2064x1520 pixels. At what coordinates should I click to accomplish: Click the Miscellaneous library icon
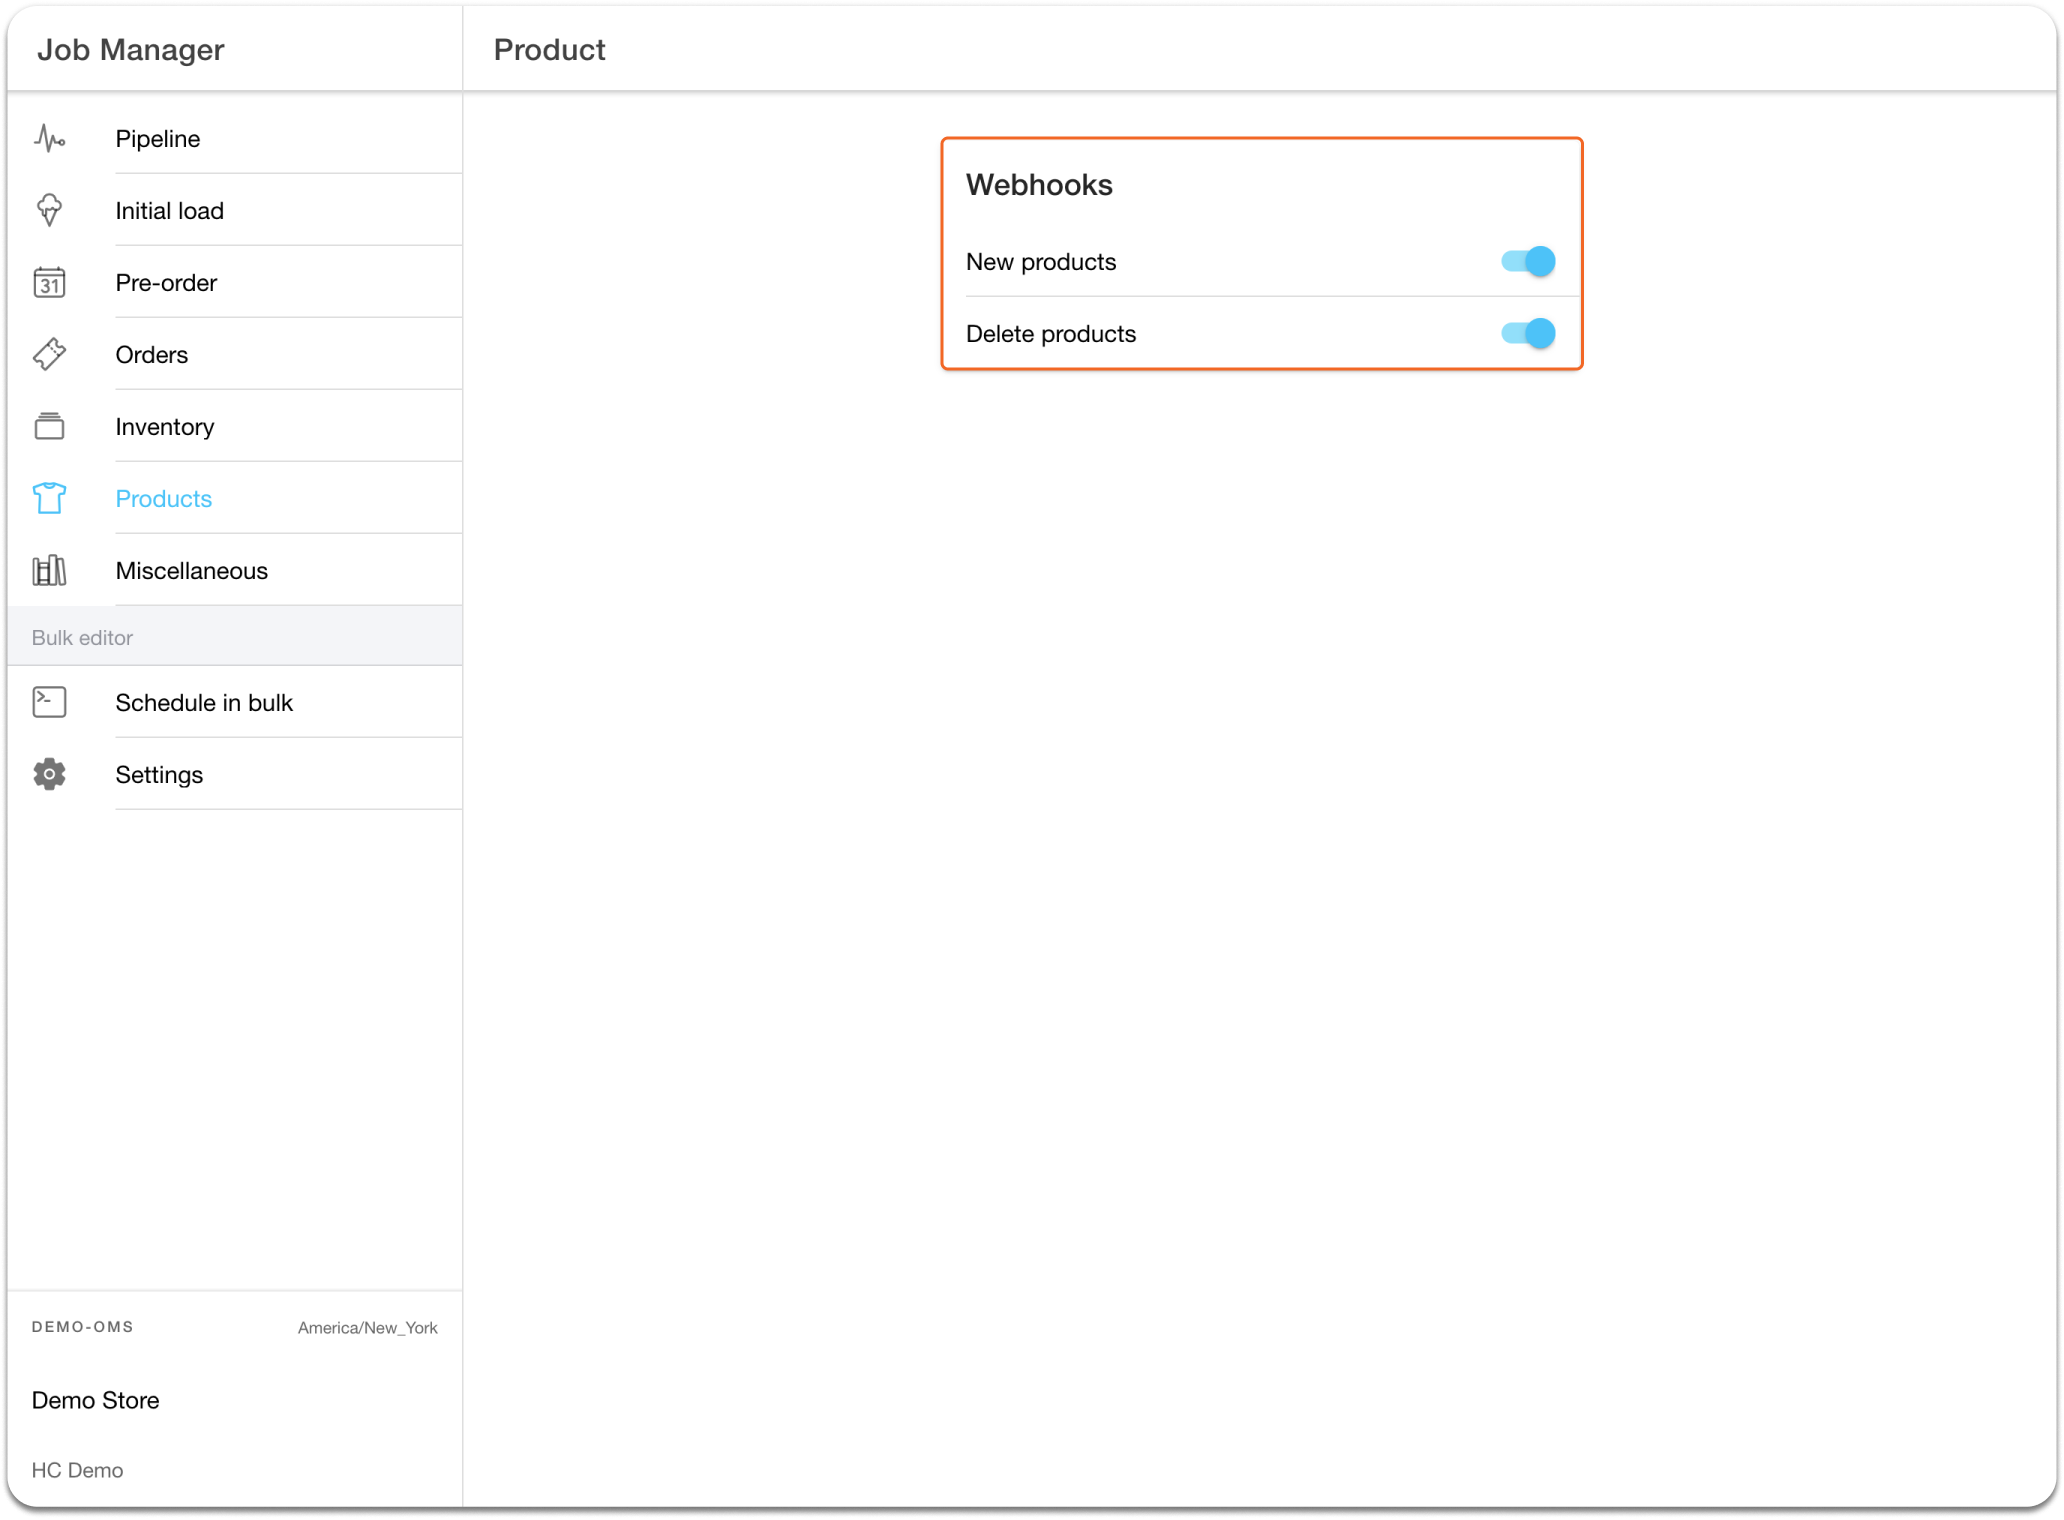click(x=49, y=571)
